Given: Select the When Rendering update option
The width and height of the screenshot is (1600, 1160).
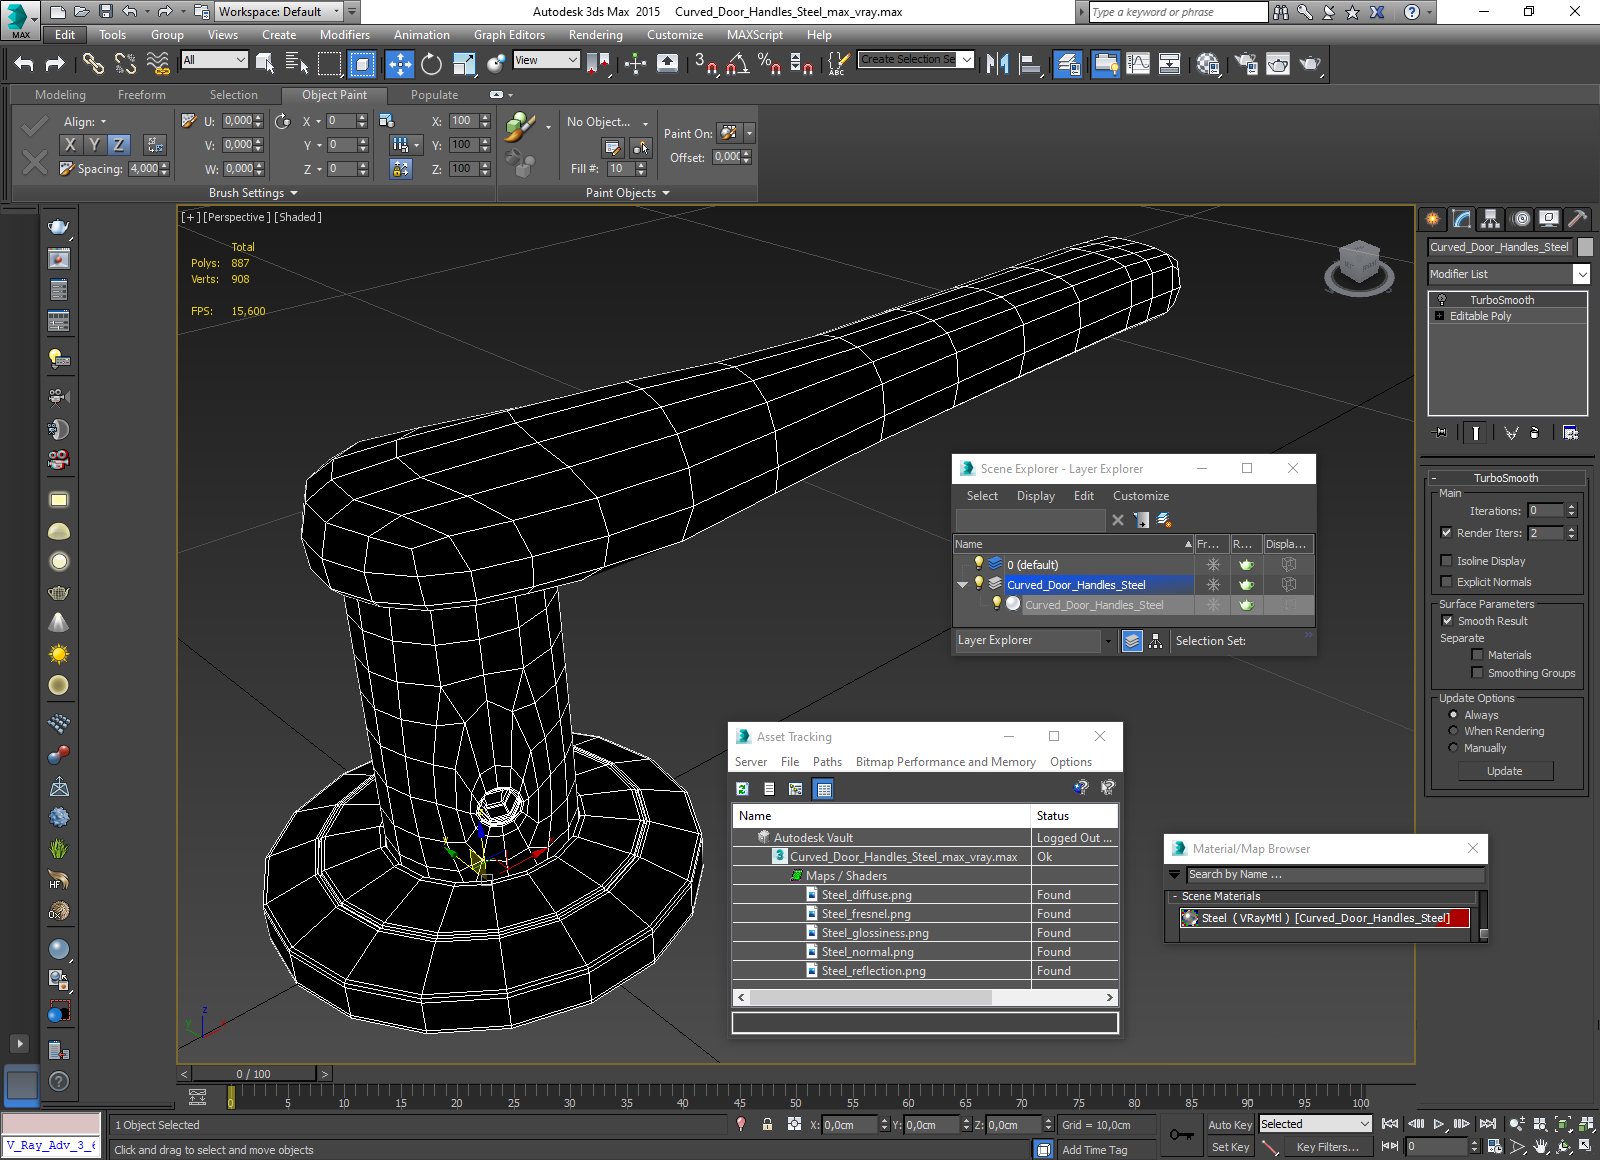Looking at the screenshot, I should 1453,731.
